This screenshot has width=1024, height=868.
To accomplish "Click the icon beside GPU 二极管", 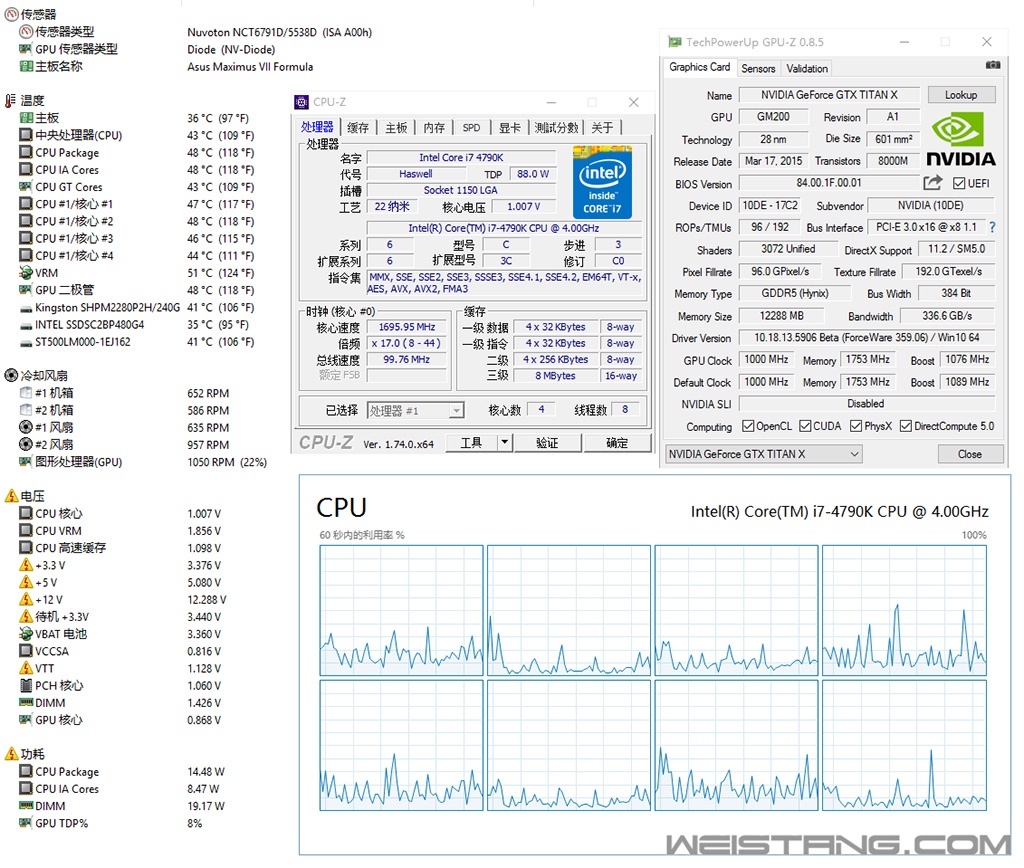I will tap(26, 290).
